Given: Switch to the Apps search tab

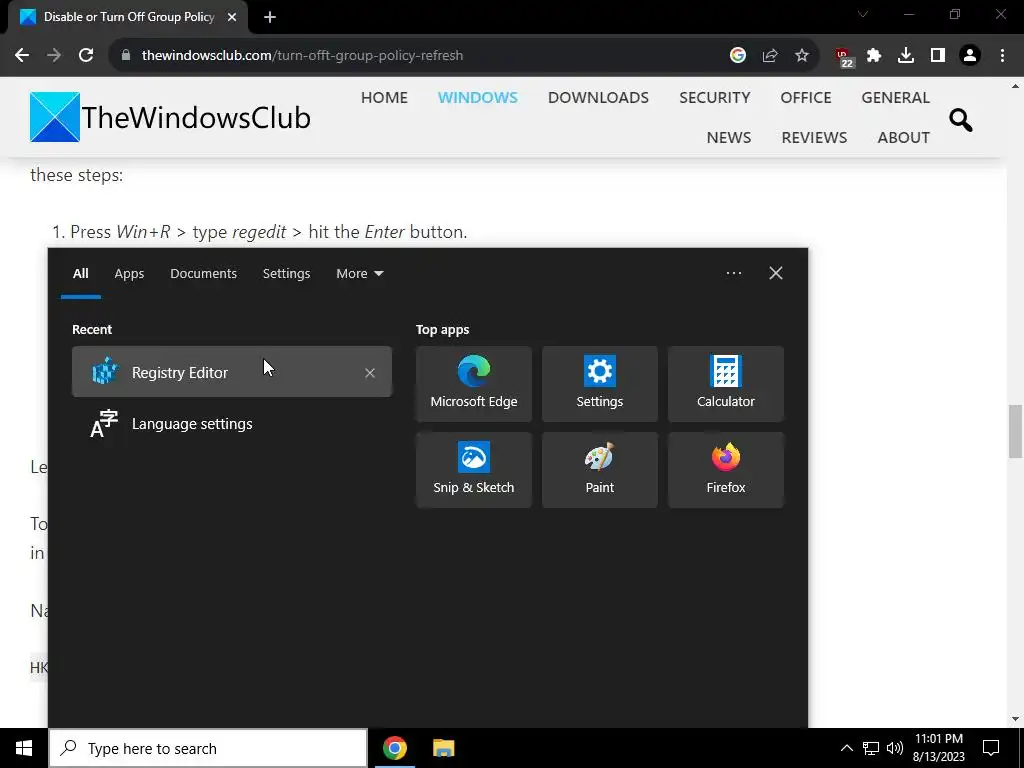Looking at the screenshot, I should 129,274.
